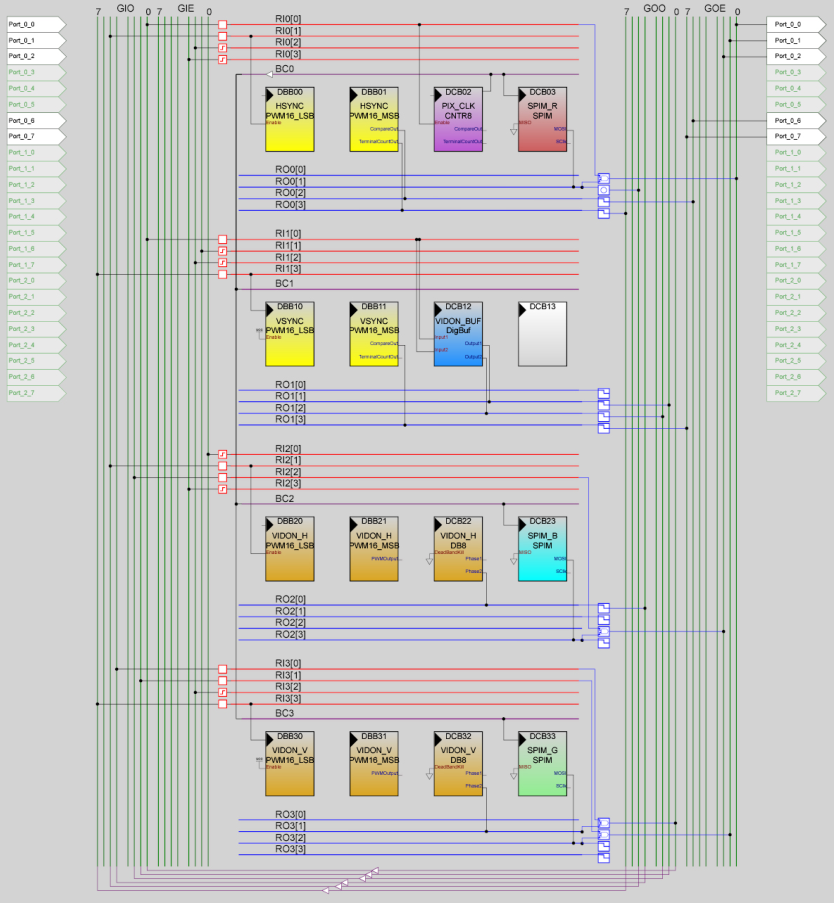Click the empty DCB13 digital block
The height and width of the screenshot is (903, 835).
[x=542, y=334]
